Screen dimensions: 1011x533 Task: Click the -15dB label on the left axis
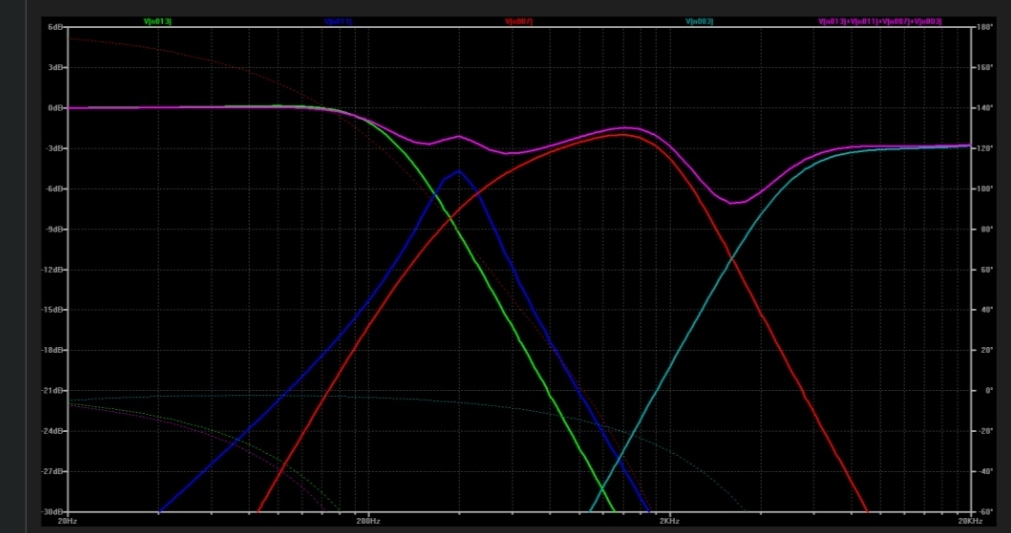pos(53,310)
